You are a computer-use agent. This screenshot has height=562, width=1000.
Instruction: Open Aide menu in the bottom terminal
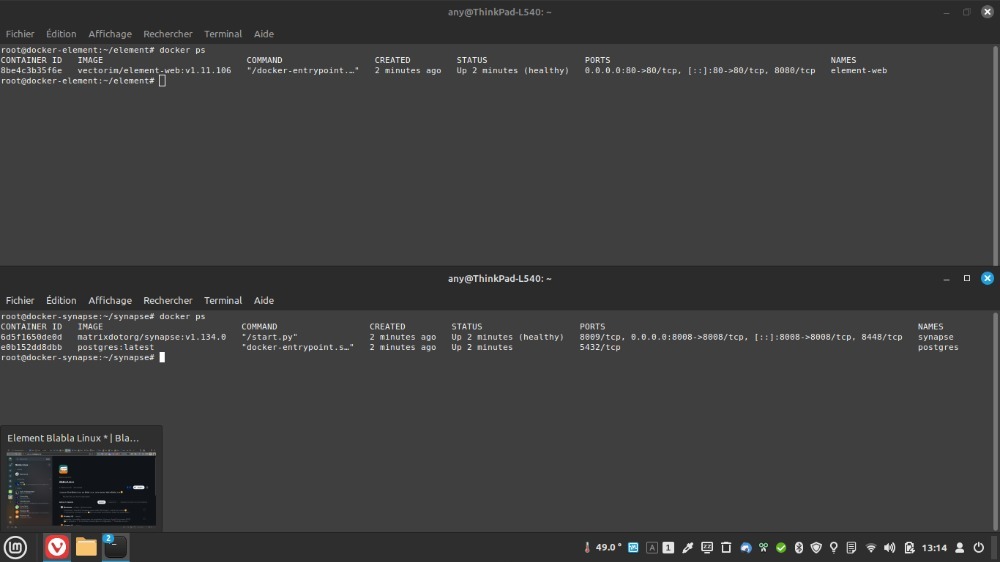click(x=264, y=300)
